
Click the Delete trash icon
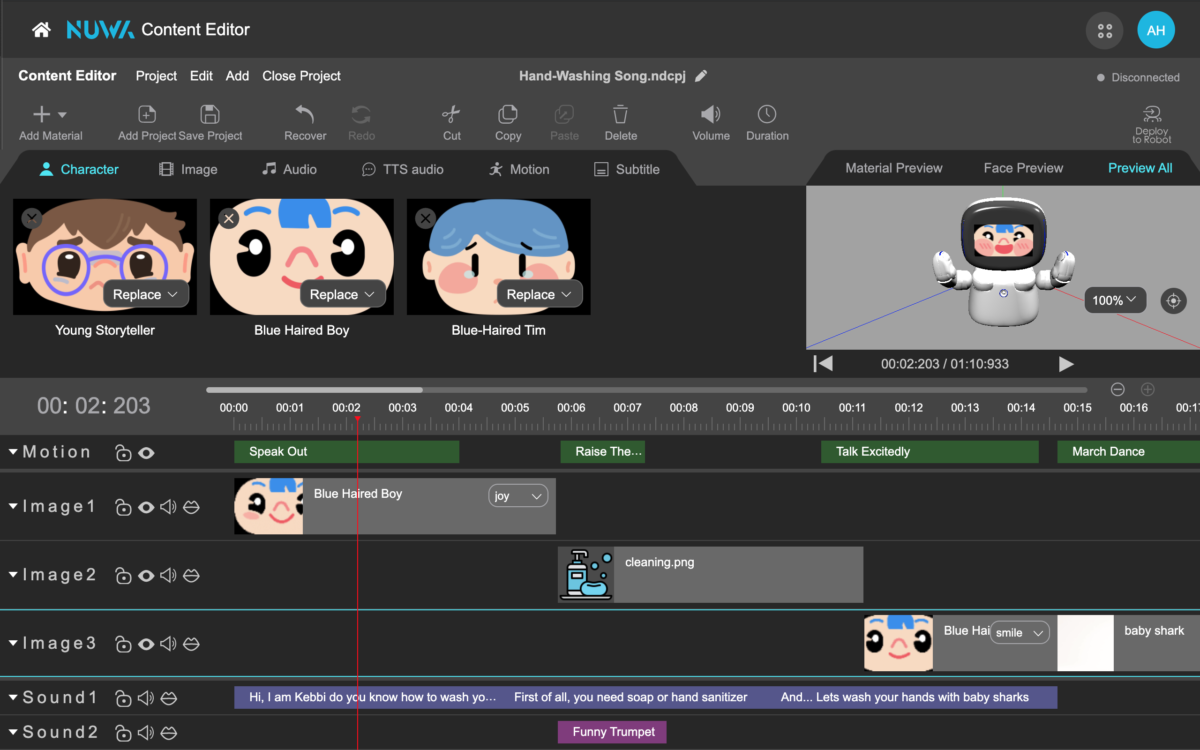coord(620,115)
